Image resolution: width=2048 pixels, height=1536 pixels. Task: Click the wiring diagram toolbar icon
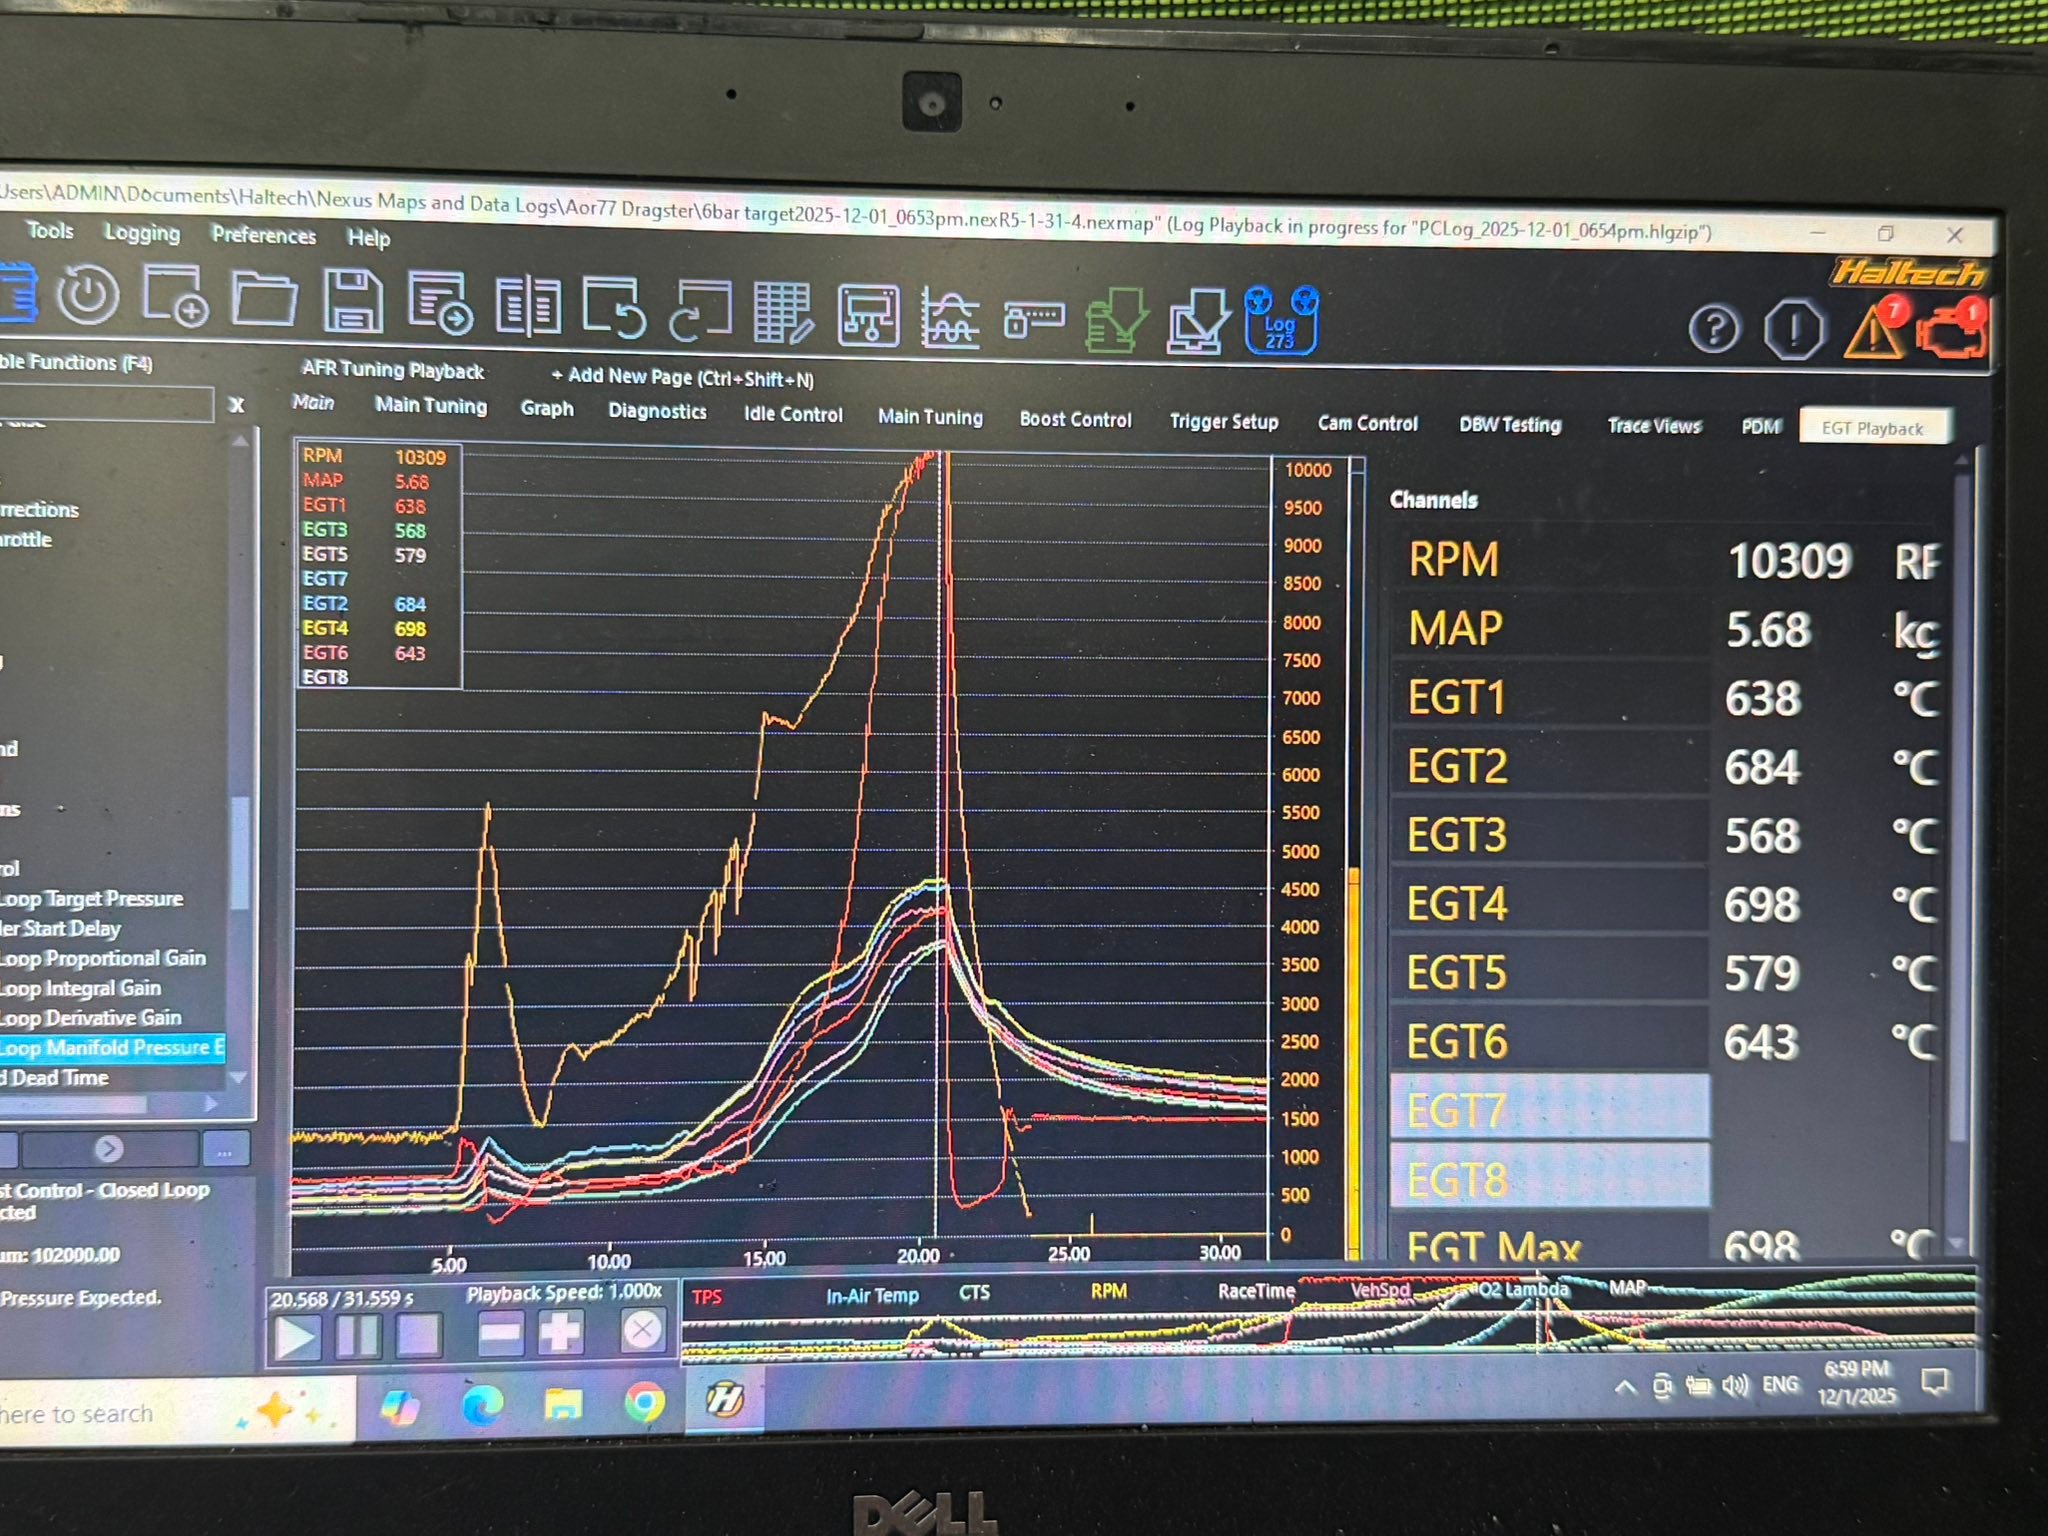click(867, 316)
